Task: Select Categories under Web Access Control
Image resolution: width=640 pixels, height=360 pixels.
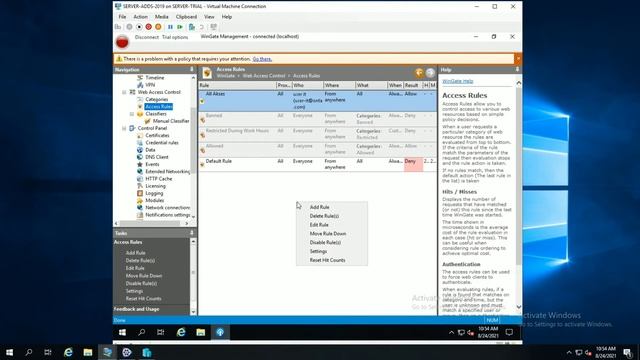Action: click(157, 99)
